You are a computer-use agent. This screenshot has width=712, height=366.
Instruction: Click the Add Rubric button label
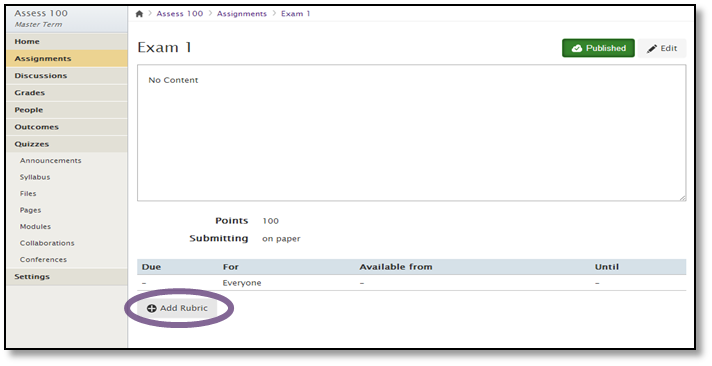click(183, 308)
